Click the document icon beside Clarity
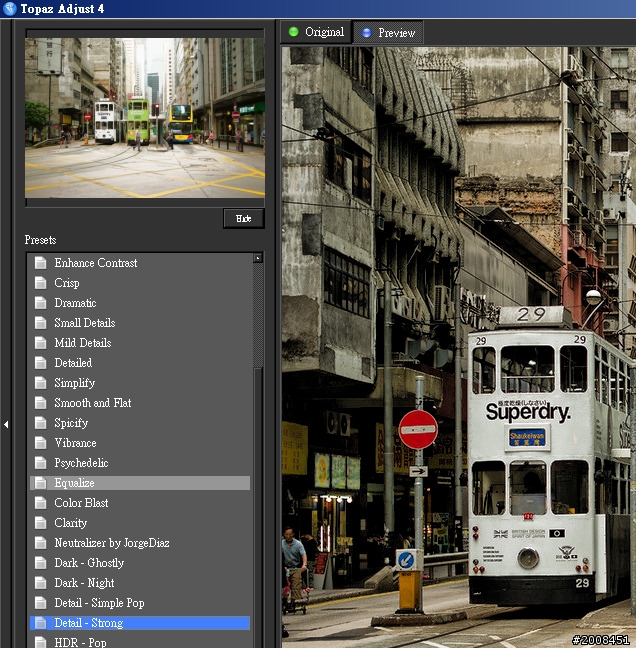636x648 pixels. pos(40,523)
